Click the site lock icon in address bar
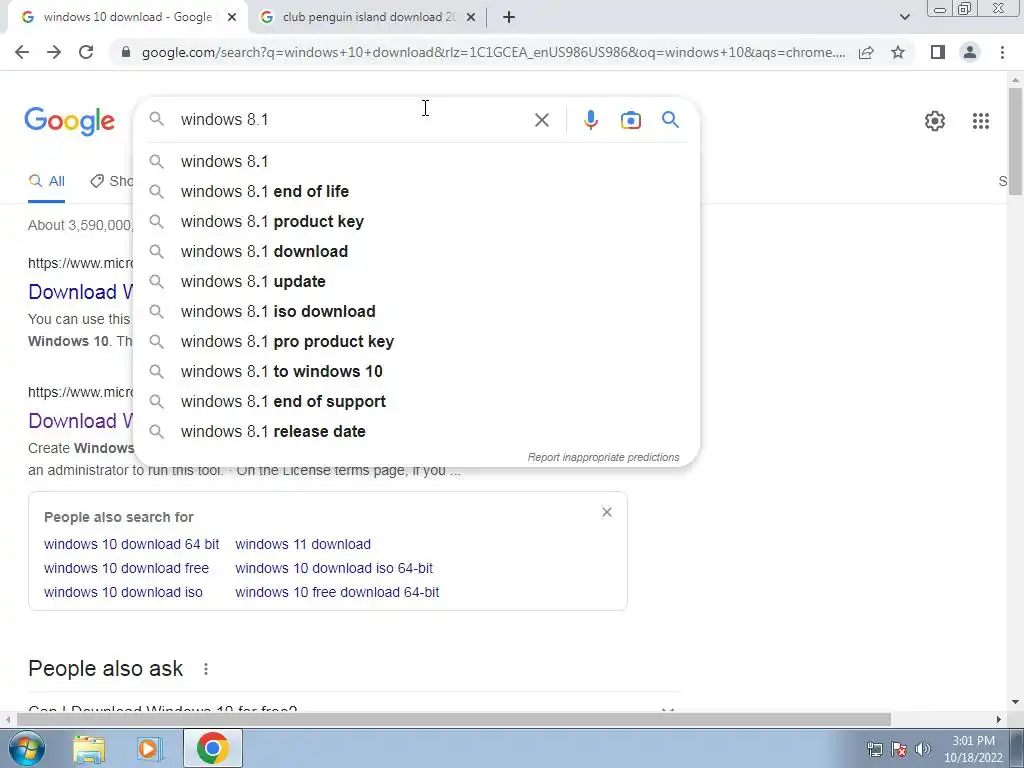Image resolution: width=1024 pixels, height=768 pixels. [126, 52]
